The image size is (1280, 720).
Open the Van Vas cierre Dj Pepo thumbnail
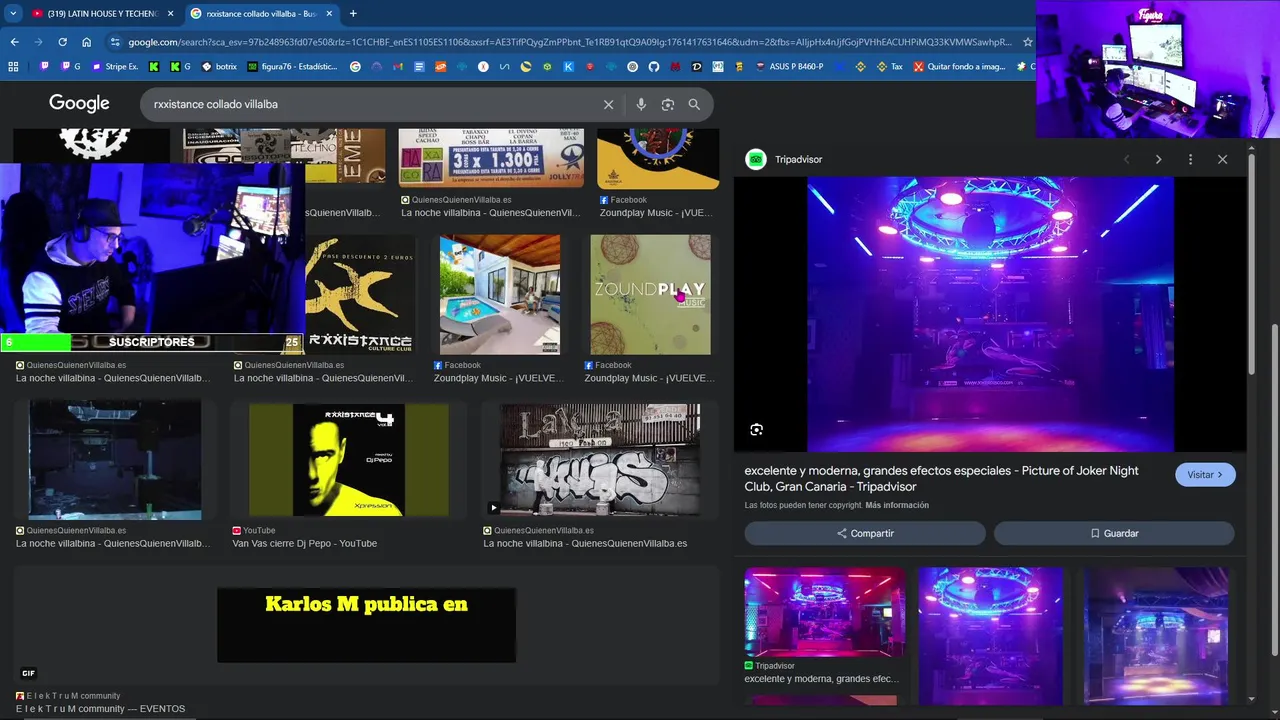[x=349, y=460]
